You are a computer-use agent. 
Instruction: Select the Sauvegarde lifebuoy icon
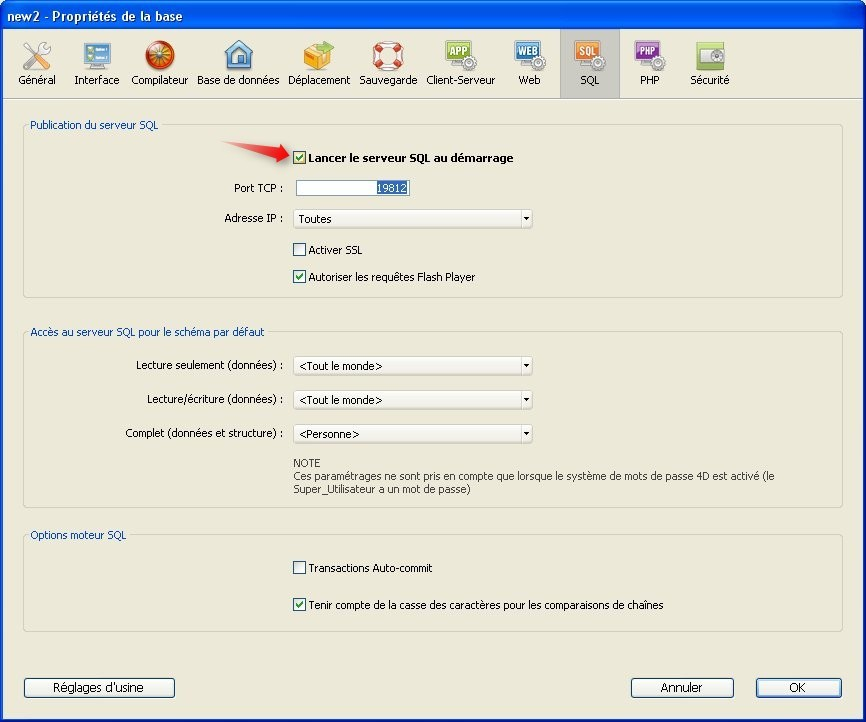[388, 56]
